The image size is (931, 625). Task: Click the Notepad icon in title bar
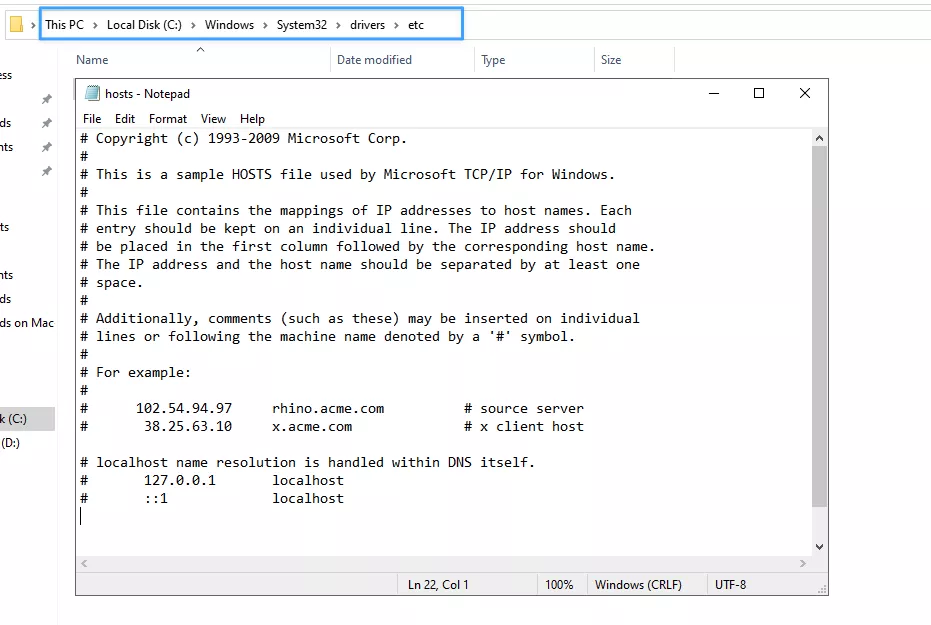(x=92, y=94)
